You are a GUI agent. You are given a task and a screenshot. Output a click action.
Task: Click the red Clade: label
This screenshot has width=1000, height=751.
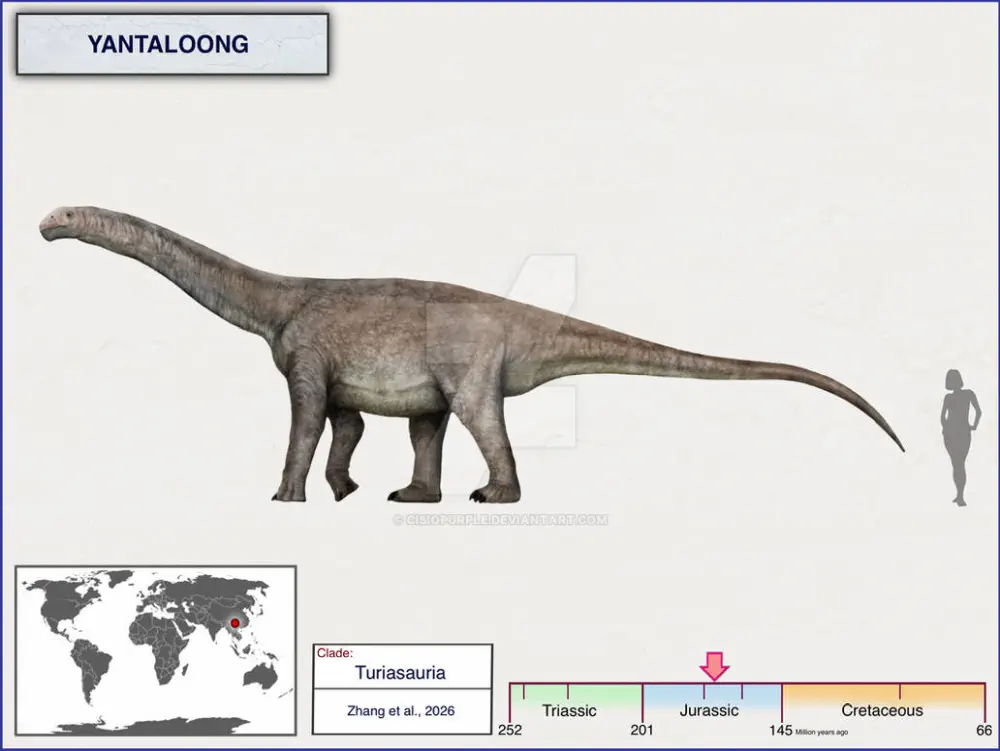click(335, 653)
